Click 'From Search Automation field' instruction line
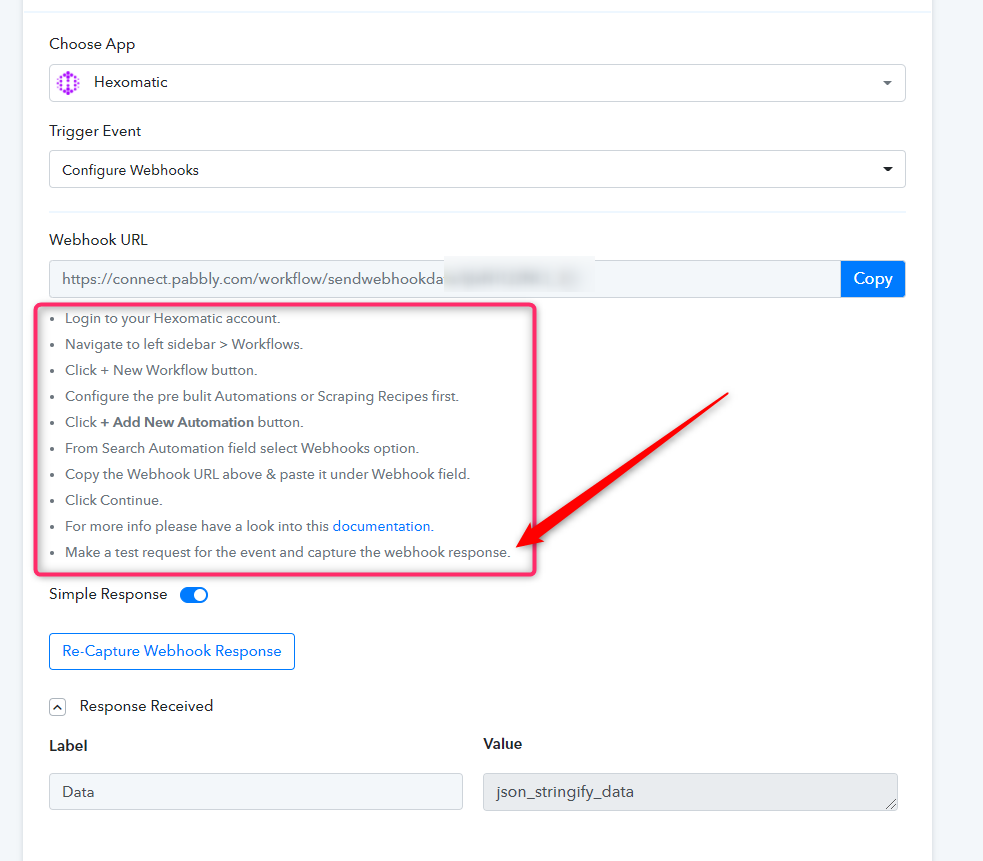The image size is (983, 861). [x=242, y=448]
